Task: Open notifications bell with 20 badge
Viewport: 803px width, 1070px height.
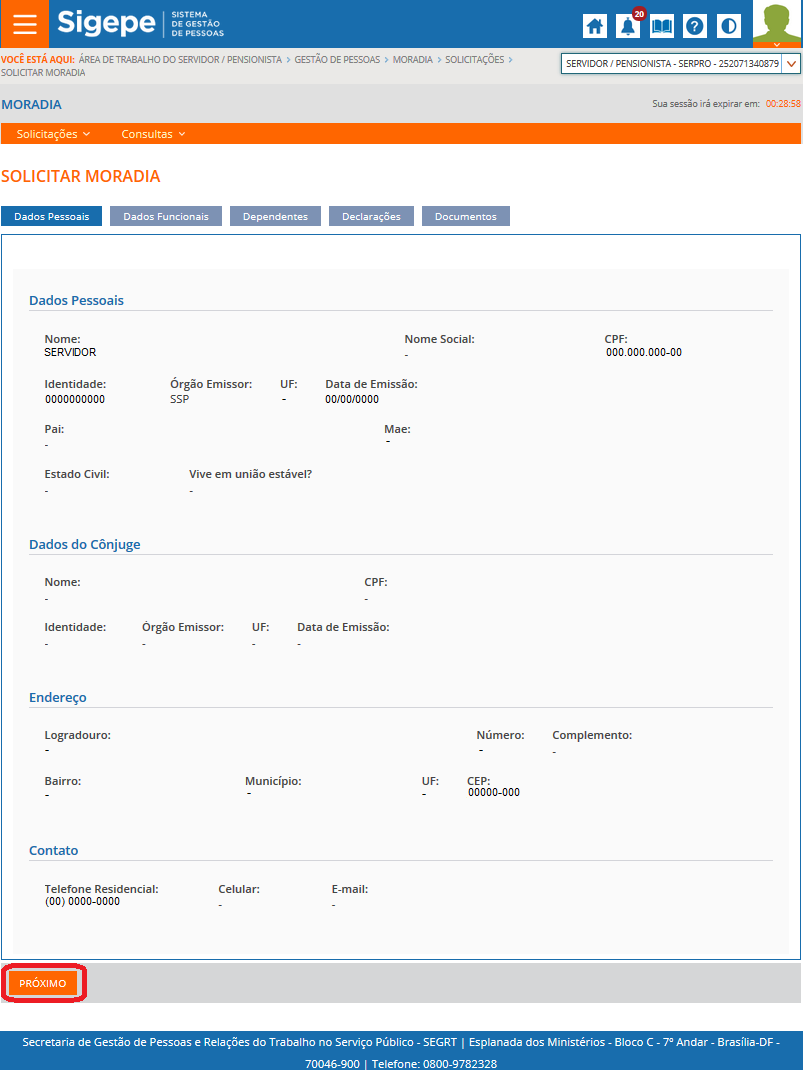Action: point(628,27)
